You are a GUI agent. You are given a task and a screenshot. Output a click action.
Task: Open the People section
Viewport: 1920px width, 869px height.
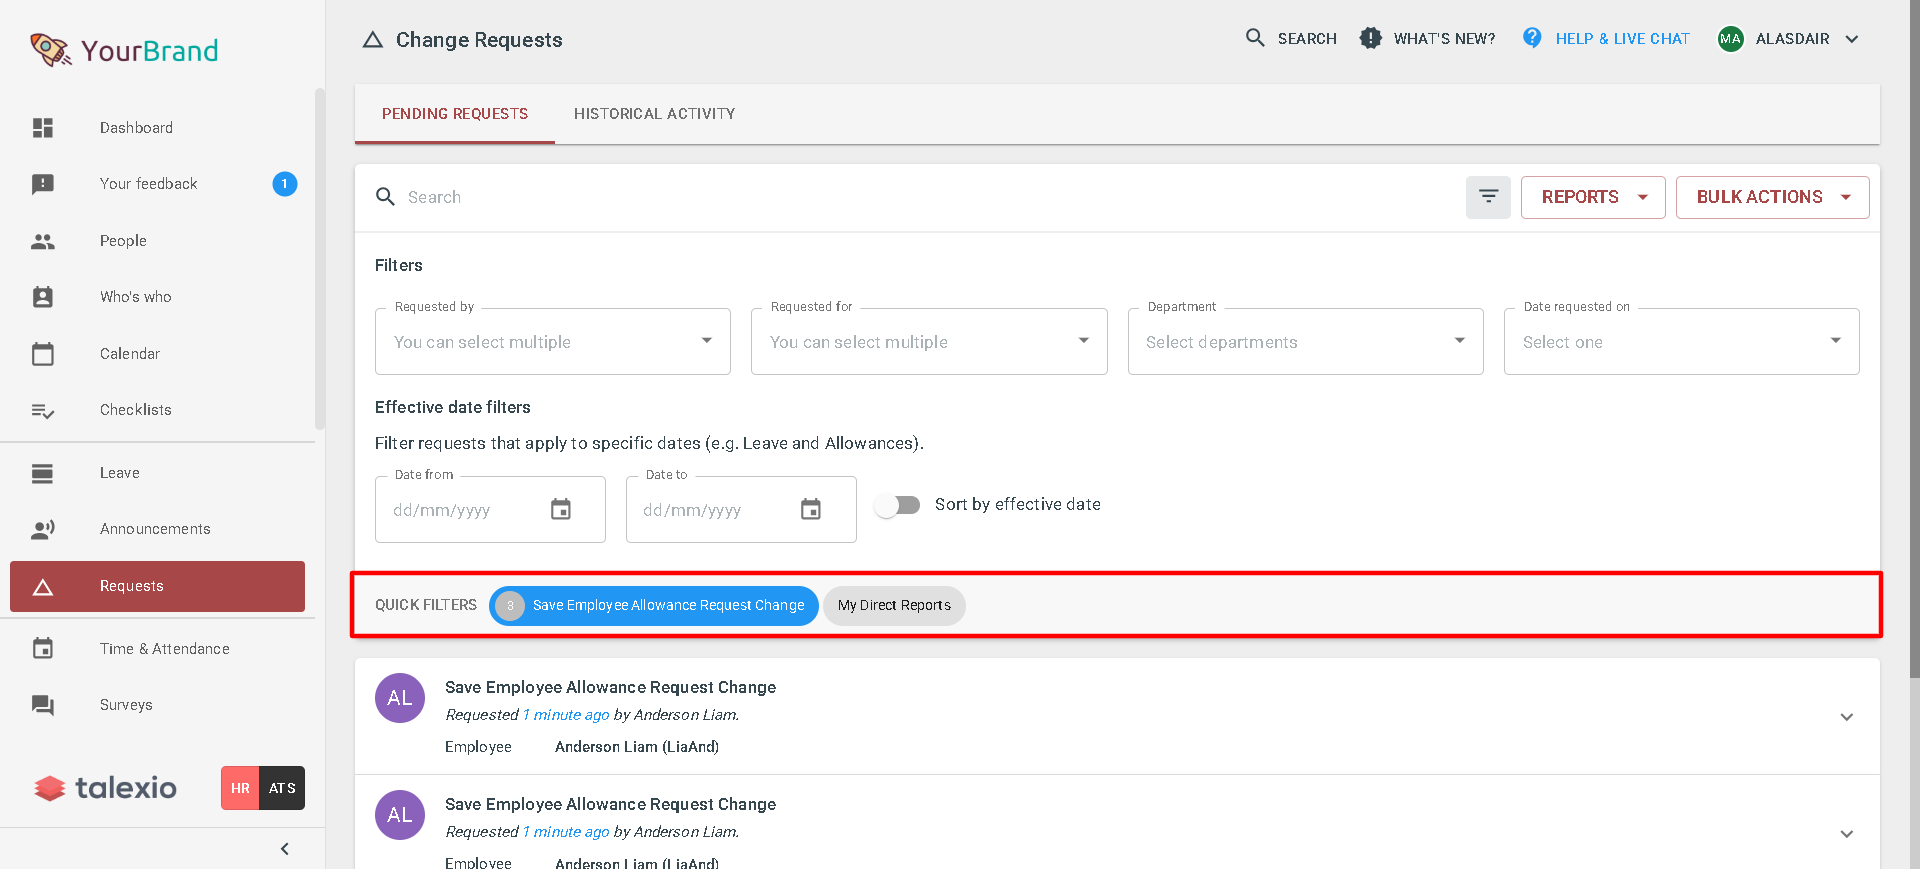click(124, 241)
